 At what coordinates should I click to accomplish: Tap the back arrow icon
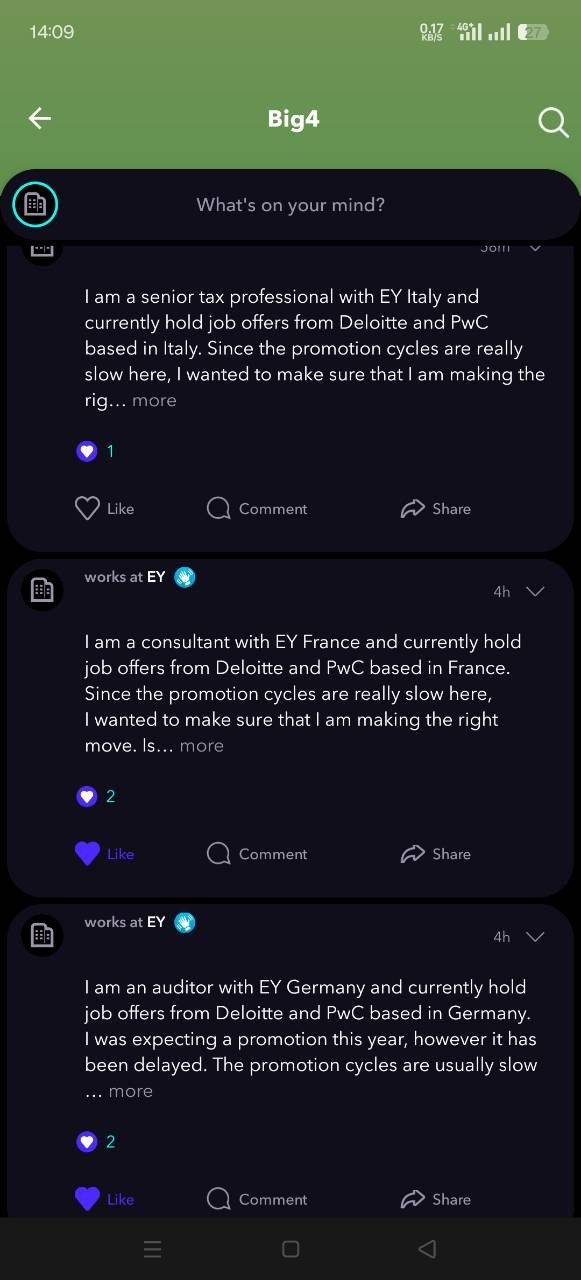[39, 119]
